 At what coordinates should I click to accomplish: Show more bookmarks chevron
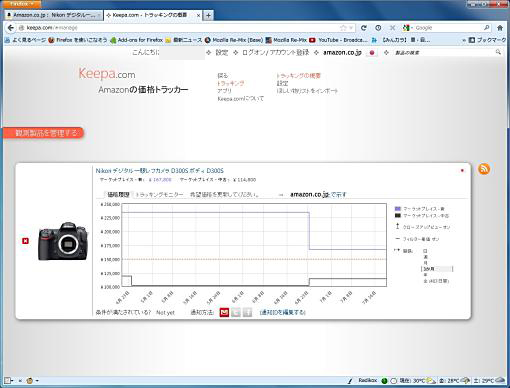(464, 40)
